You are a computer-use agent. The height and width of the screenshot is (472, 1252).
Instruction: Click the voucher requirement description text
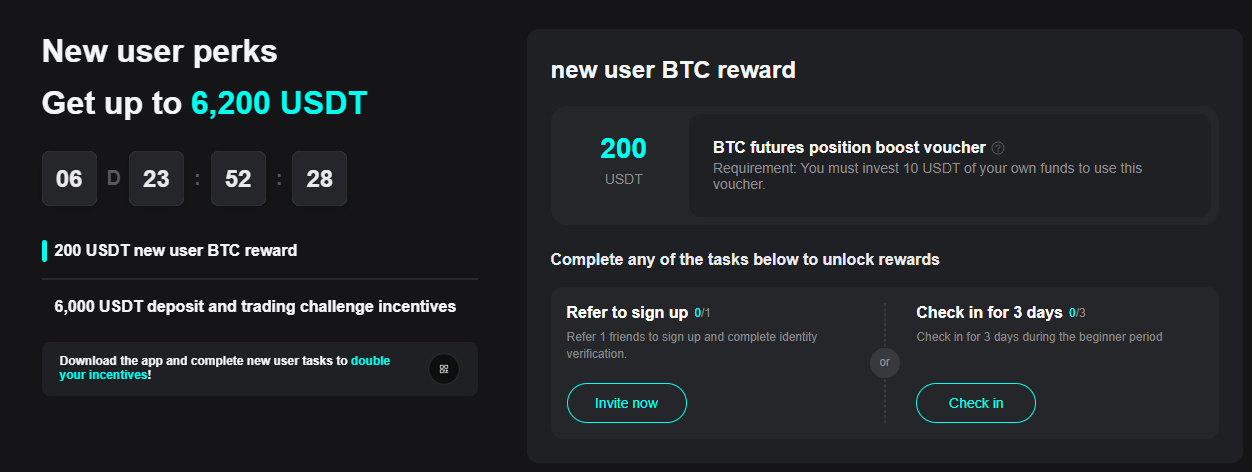(927, 176)
